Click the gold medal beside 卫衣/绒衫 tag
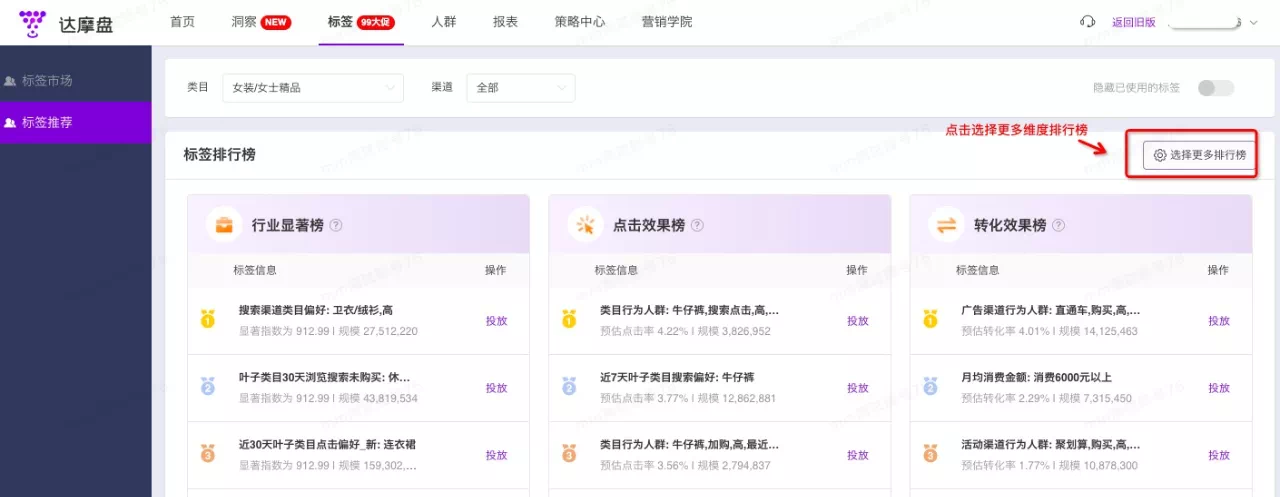Viewport: 1280px width, 497px height. click(x=208, y=320)
